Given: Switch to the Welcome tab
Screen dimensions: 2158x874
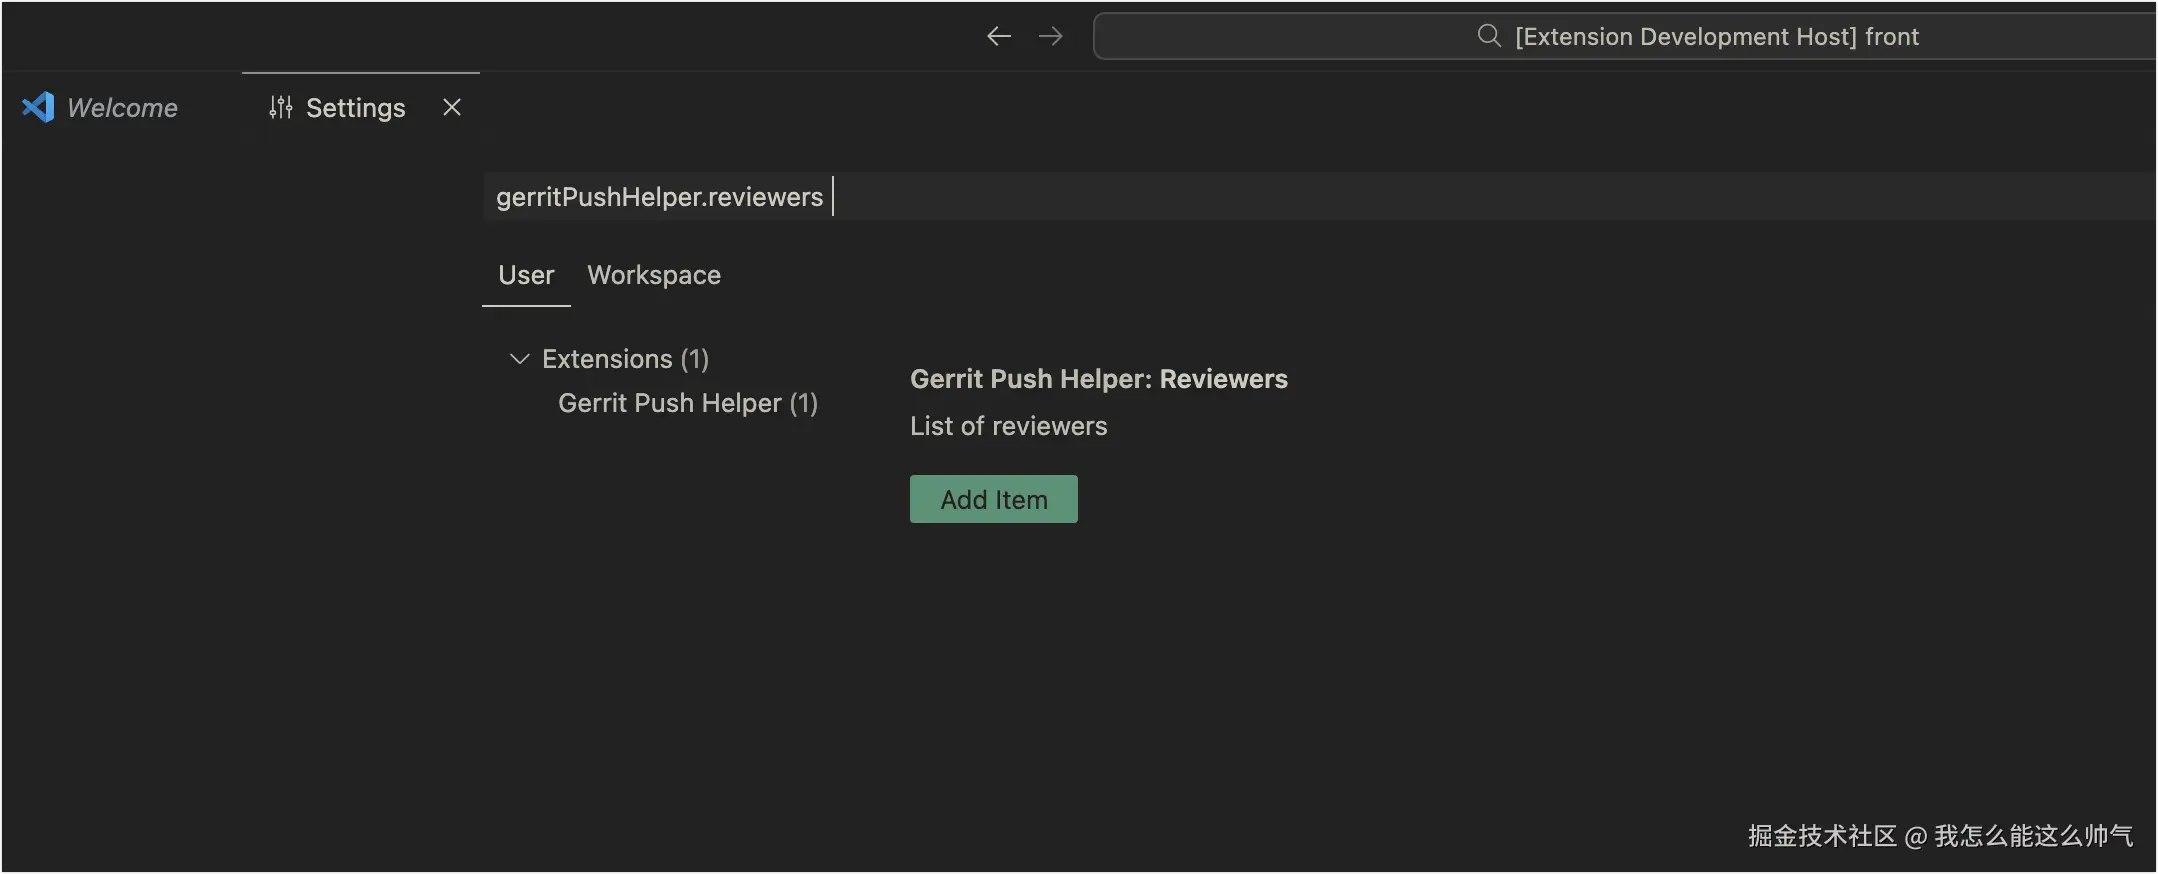Looking at the screenshot, I should coord(121,108).
